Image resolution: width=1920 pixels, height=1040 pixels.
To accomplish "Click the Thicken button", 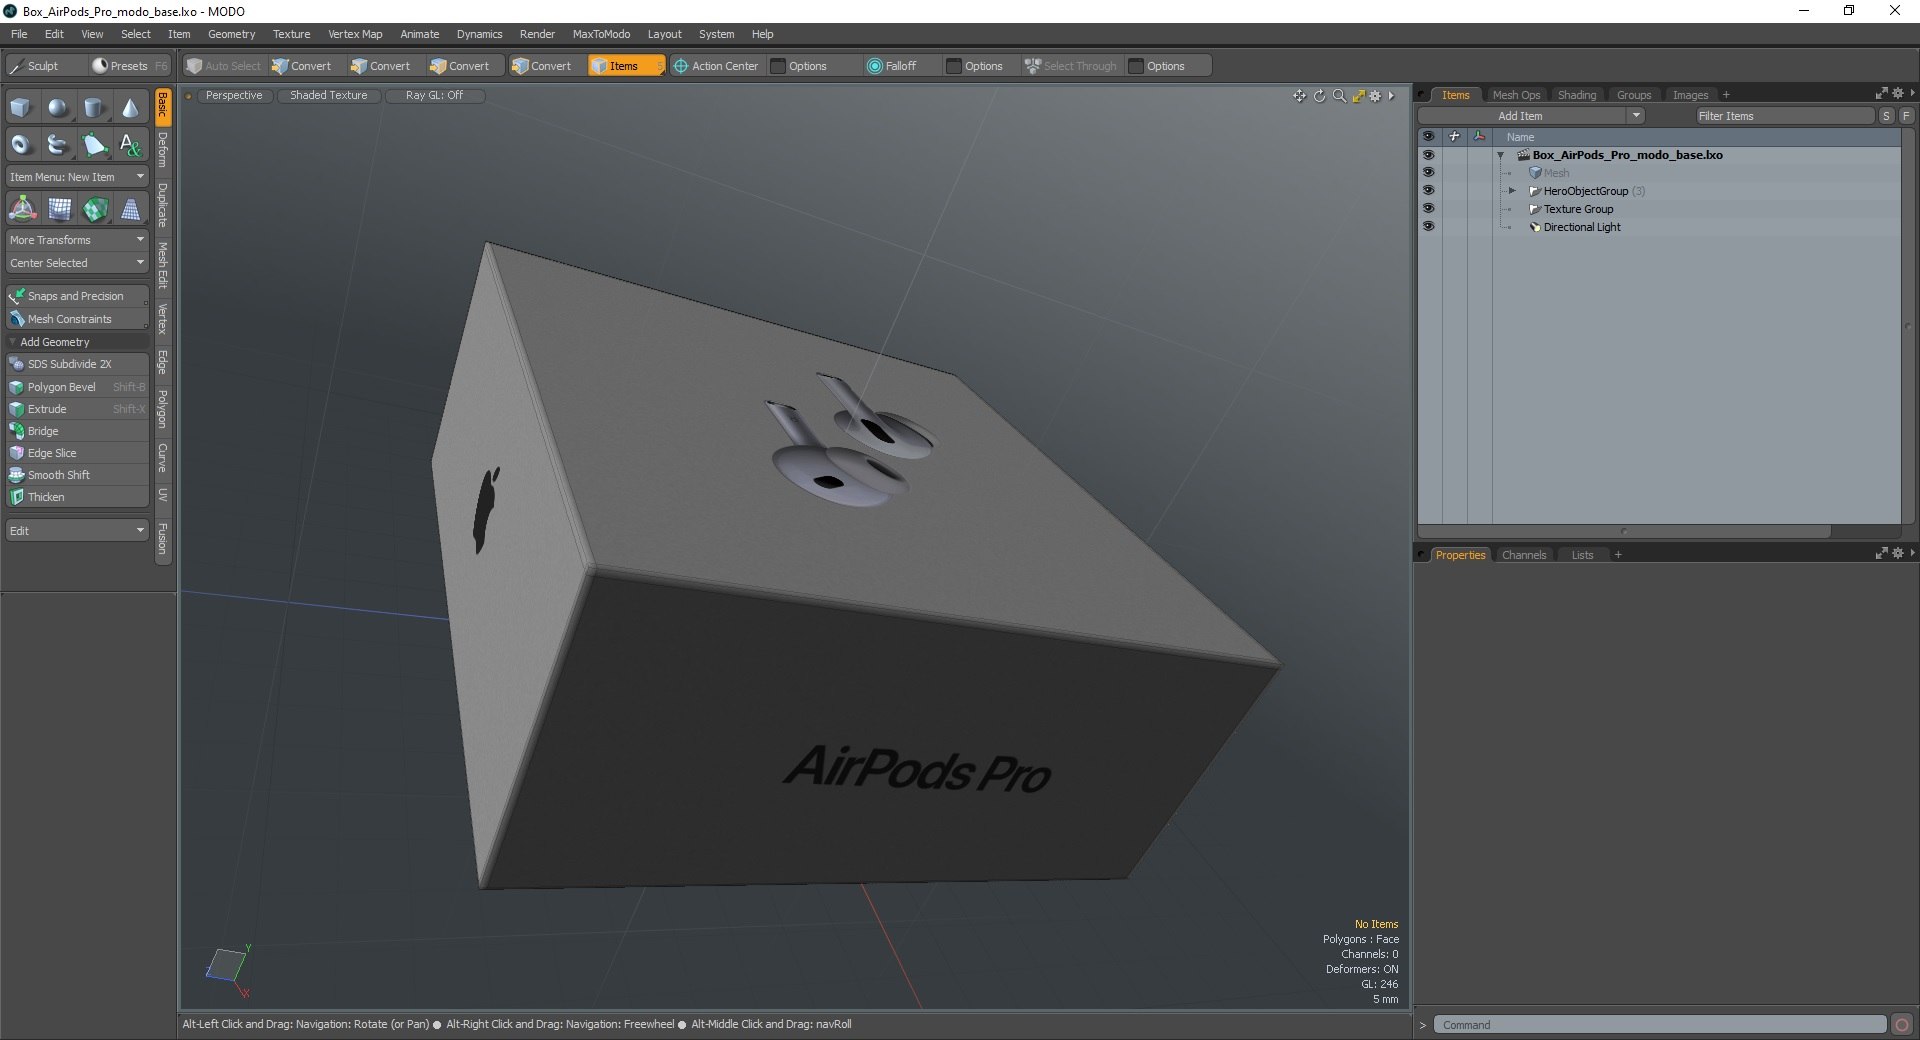I will coord(77,497).
